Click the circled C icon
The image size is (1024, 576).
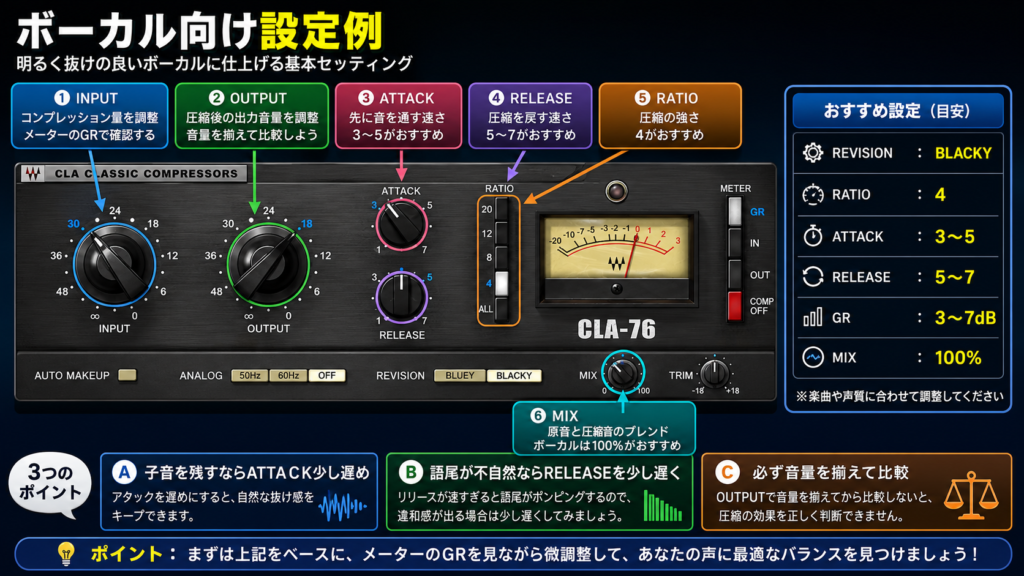pyautogui.click(x=727, y=472)
